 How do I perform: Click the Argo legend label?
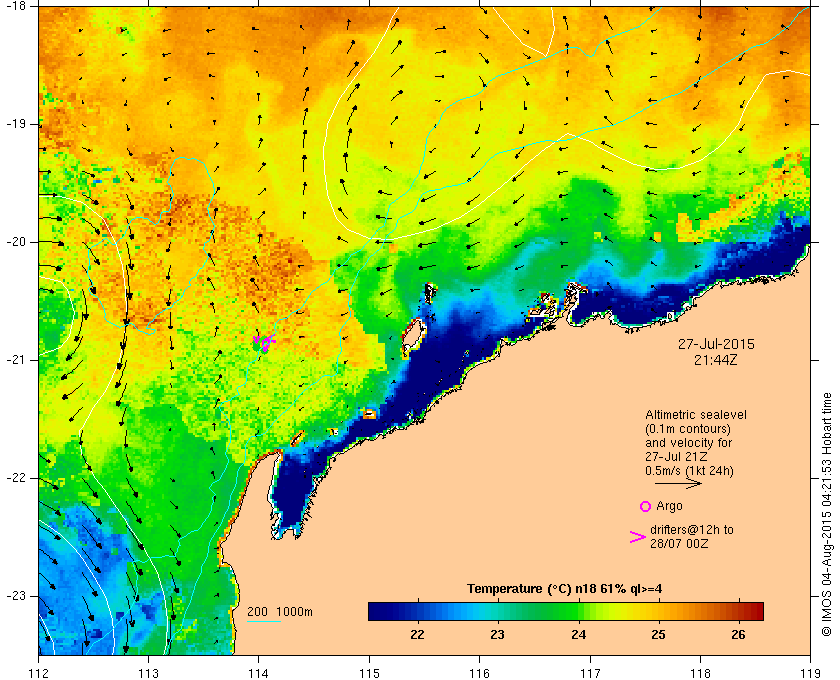pyautogui.click(x=669, y=506)
